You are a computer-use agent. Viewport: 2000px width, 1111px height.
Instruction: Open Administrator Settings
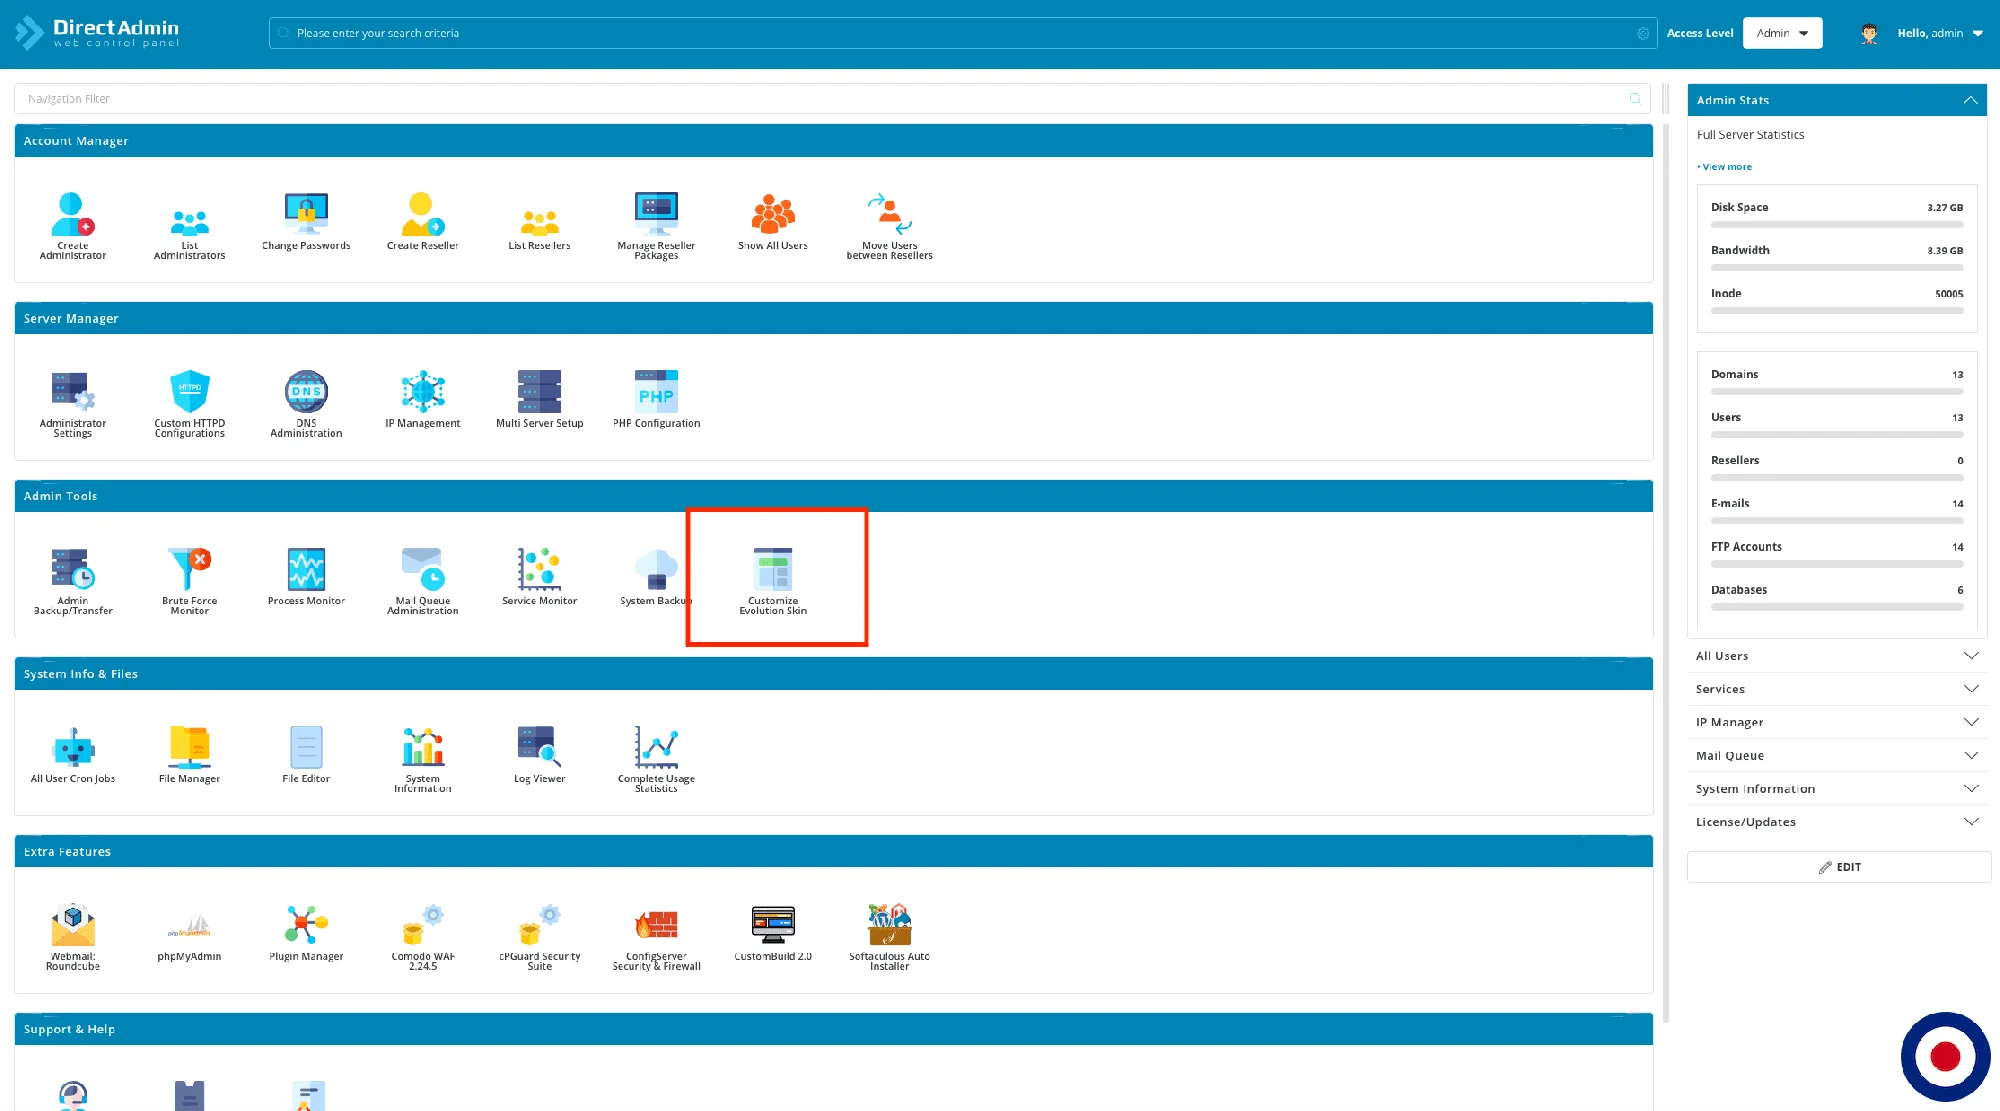click(x=72, y=404)
